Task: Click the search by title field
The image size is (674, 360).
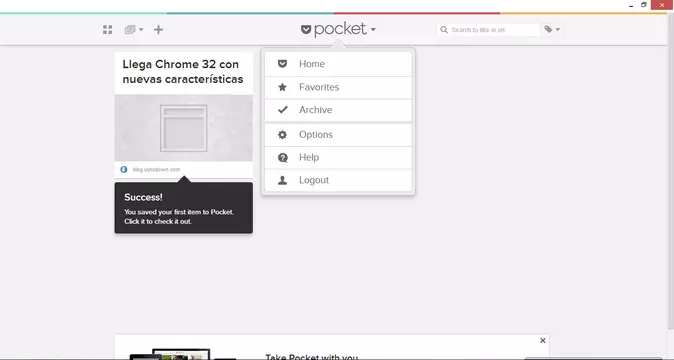Action: coord(488,30)
